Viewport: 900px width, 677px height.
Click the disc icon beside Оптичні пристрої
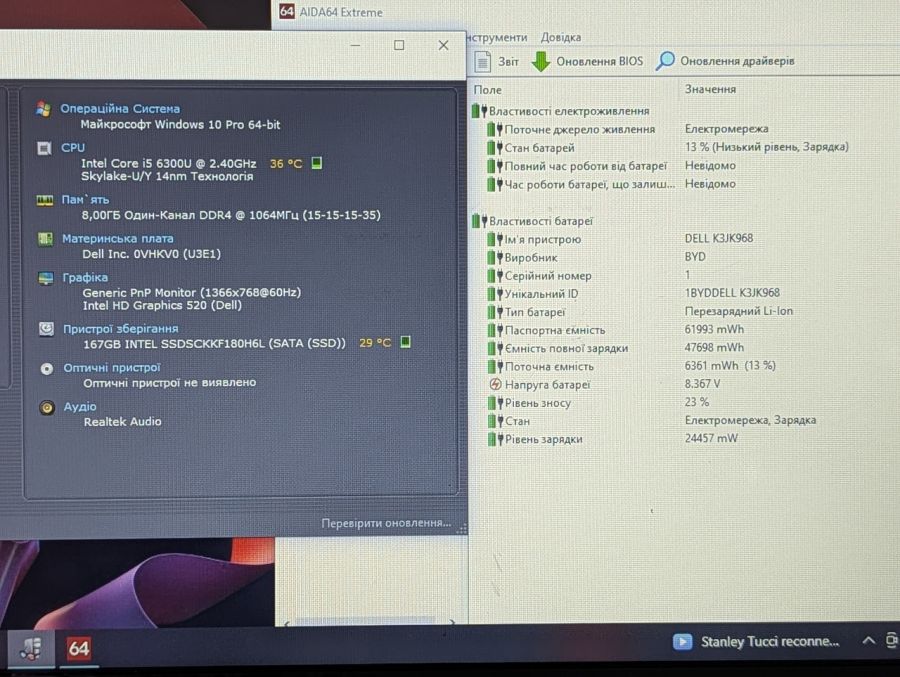(x=47, y=369)
